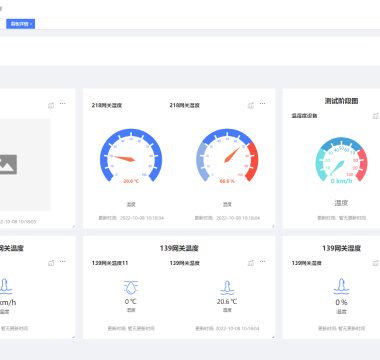Open three-dot menu in the bottom-left km/h card

pyautogui.click(x=63, y=262)
